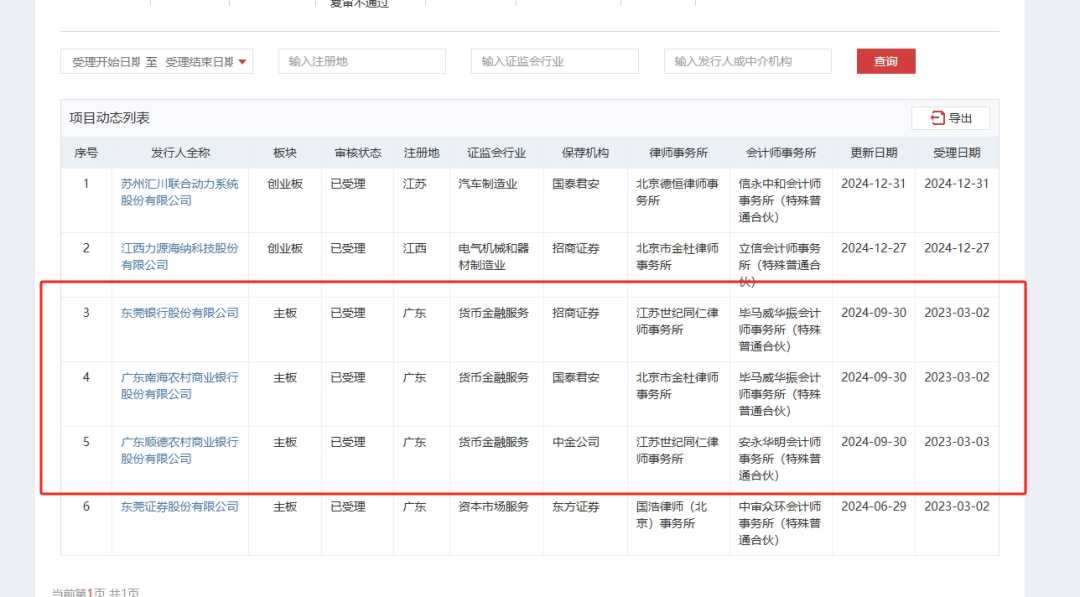Click the 证监会行业 column header
This screenshot has height=597, width=1080.
tap(496, 153)
